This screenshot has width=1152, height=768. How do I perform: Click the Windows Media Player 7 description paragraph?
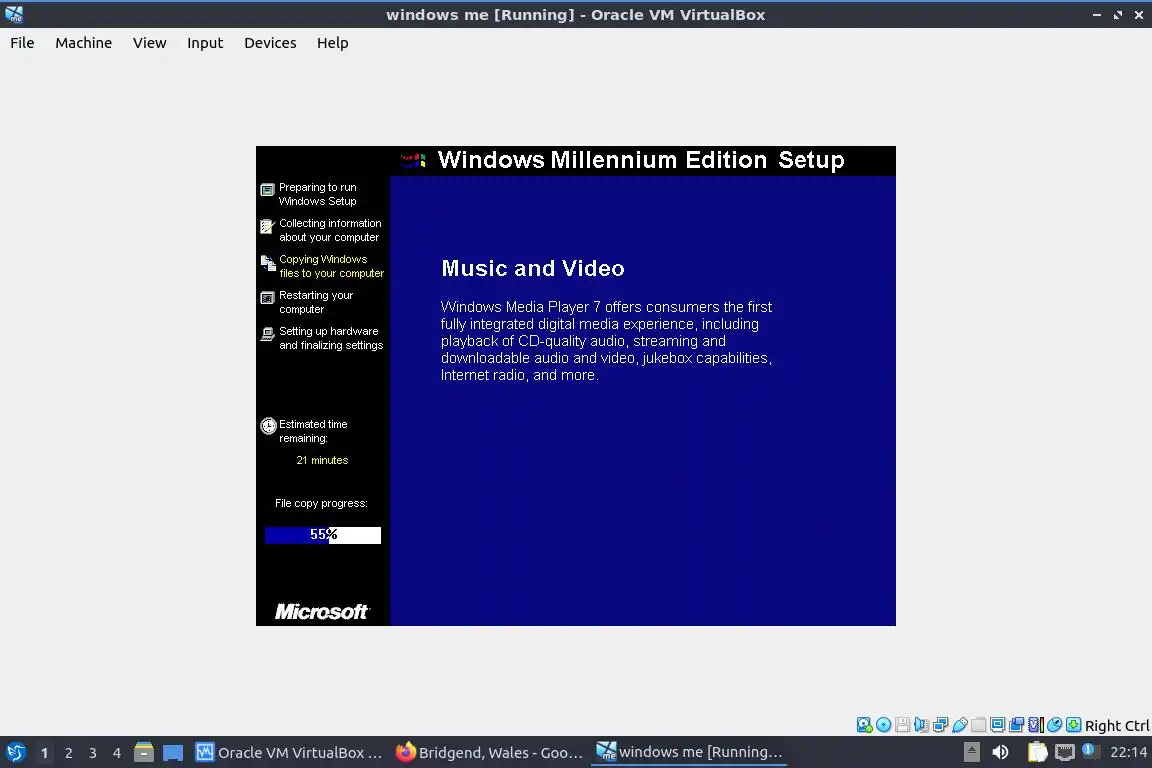[606, 341]
